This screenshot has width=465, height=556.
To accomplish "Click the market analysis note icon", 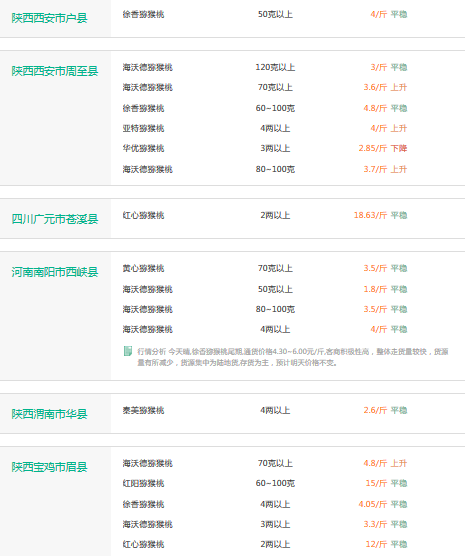I will point(128,351).
